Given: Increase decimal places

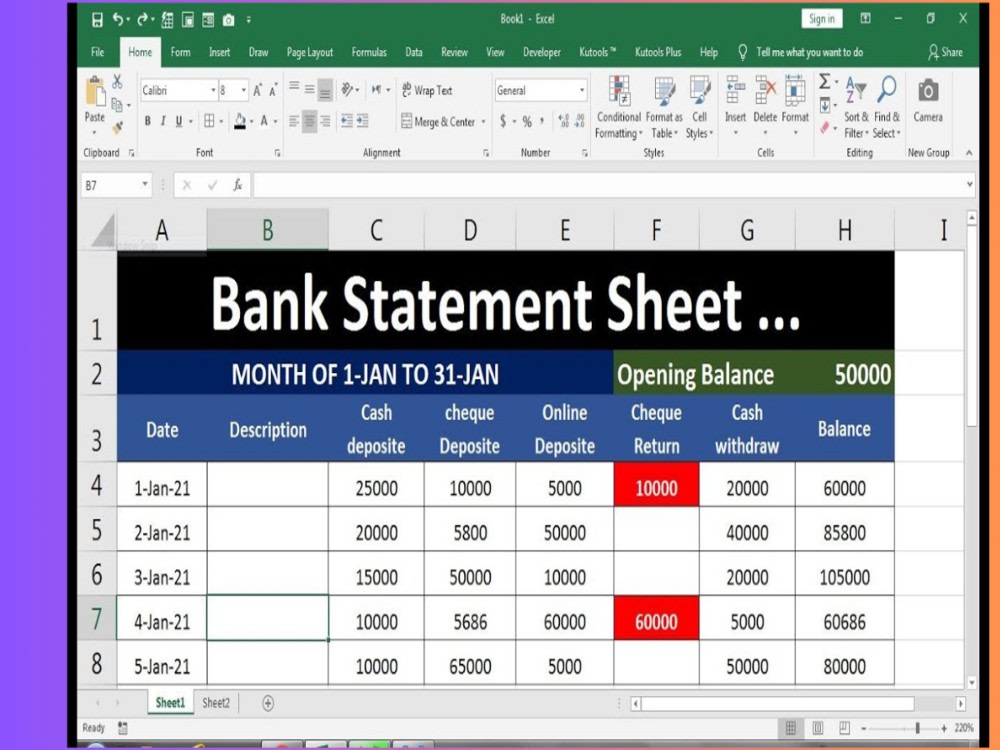Looking at the screenshot, I should point(564,121).
